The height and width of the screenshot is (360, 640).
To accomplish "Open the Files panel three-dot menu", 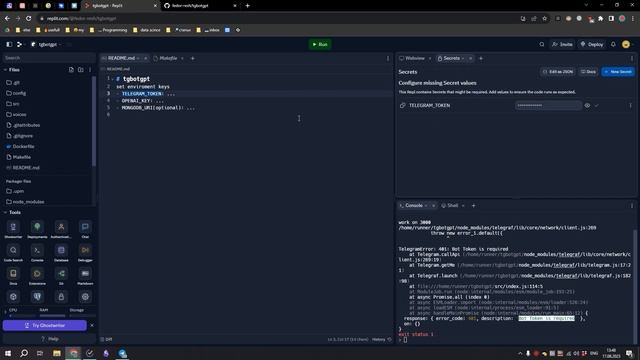I will pos(90,70).
